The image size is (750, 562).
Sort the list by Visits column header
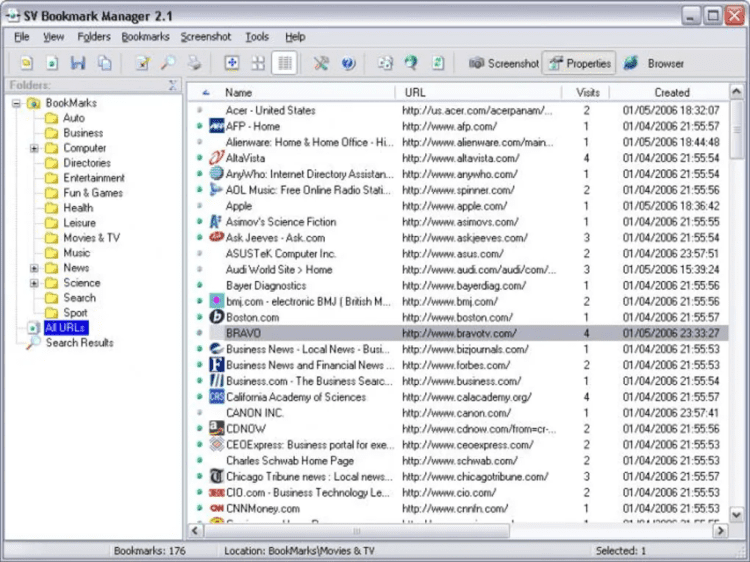588,92
